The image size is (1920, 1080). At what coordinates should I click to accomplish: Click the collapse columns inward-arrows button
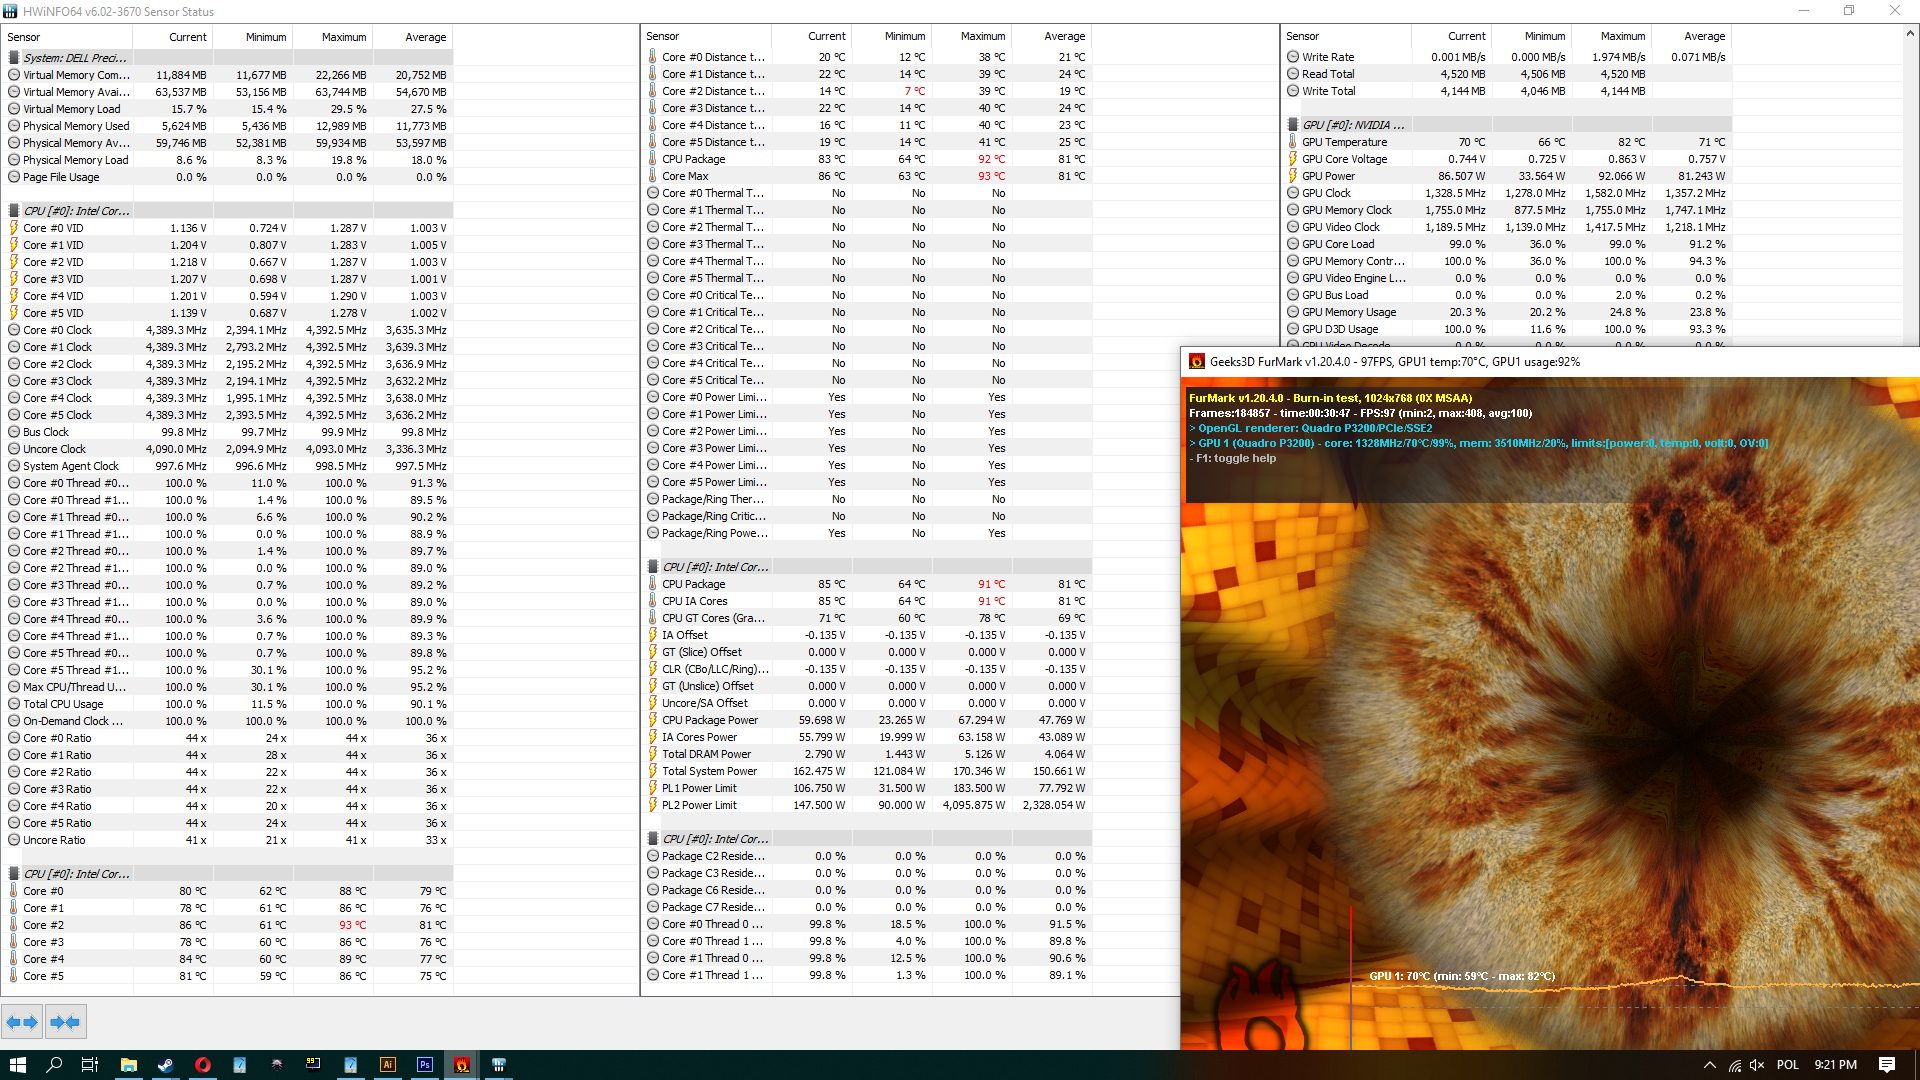click(65, 1022)
